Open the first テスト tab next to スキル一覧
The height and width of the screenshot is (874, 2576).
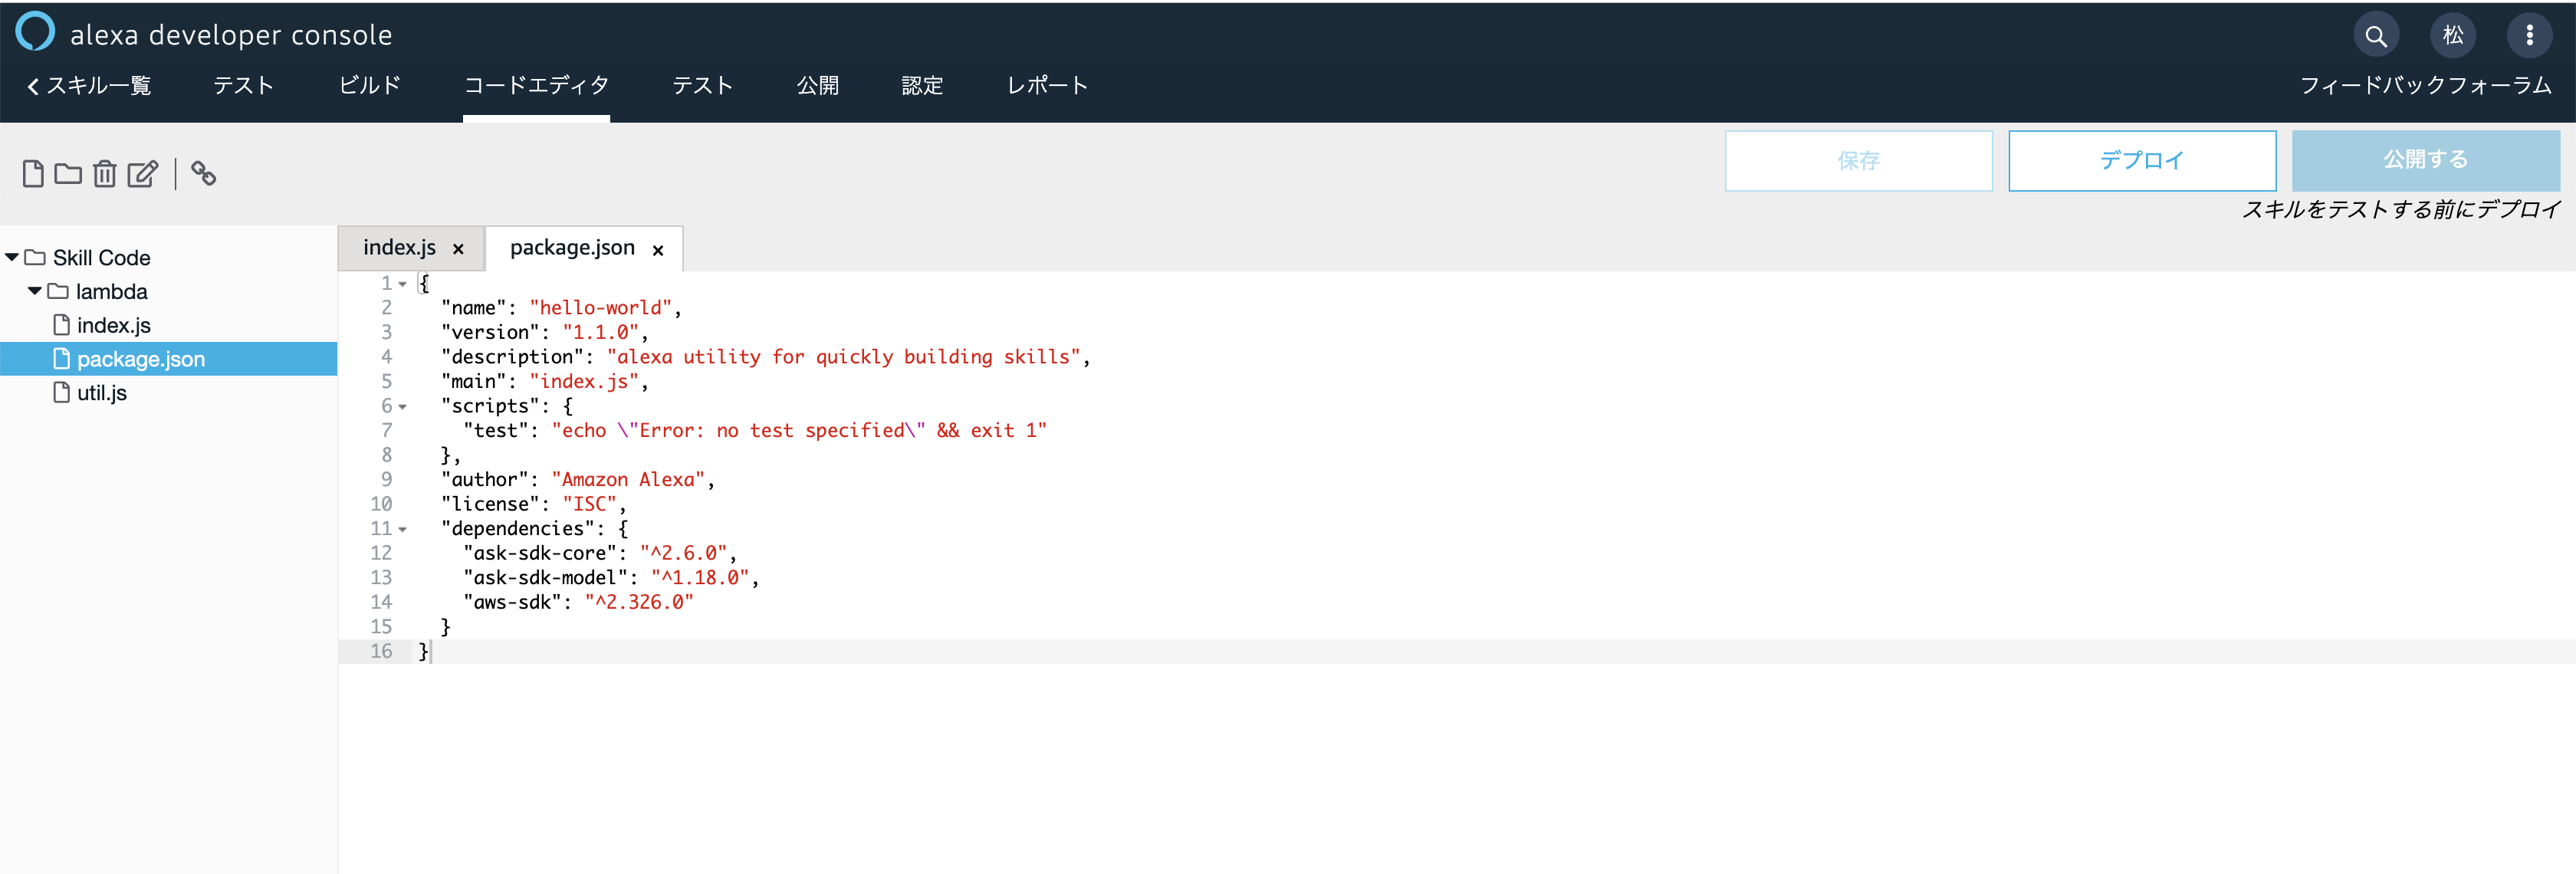(x=244, y=86)
